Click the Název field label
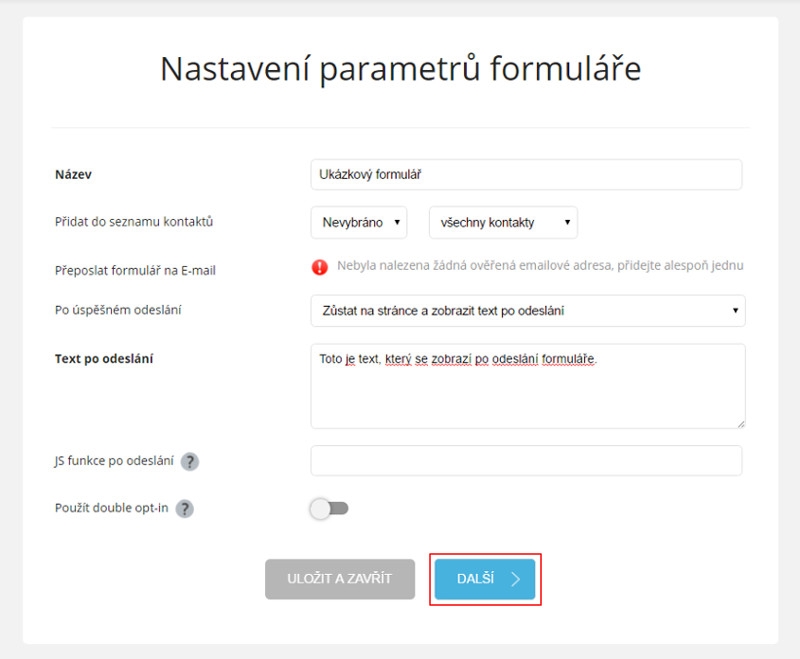 click(x=73, y=174)
